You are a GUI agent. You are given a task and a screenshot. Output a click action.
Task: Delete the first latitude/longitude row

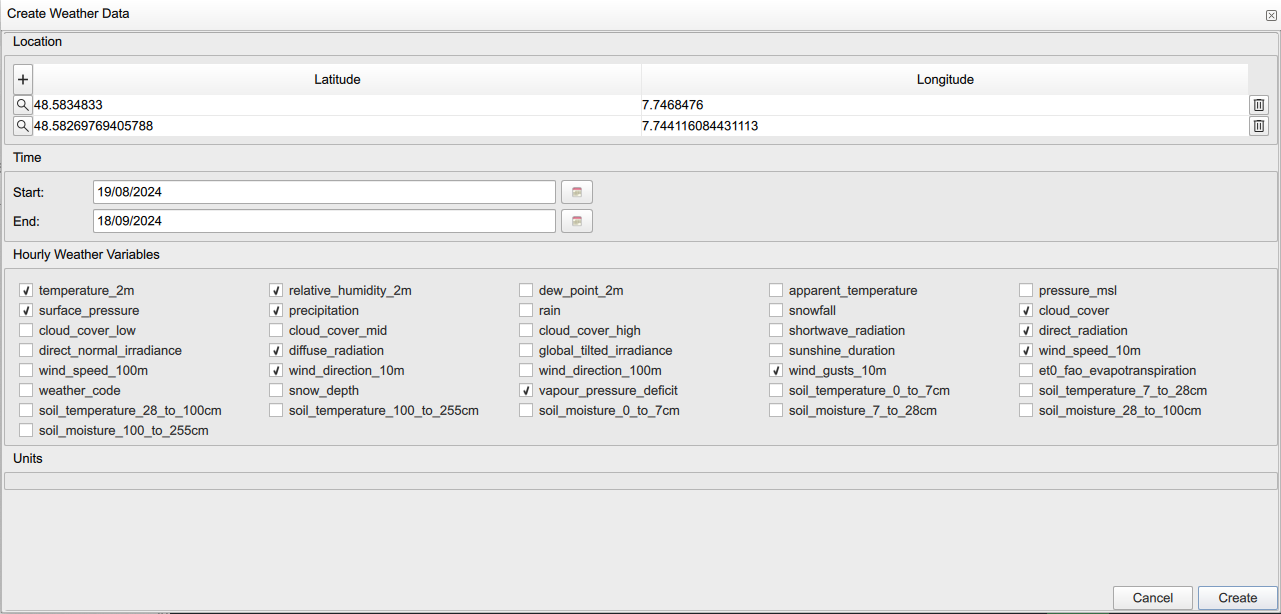[1258, 104]
